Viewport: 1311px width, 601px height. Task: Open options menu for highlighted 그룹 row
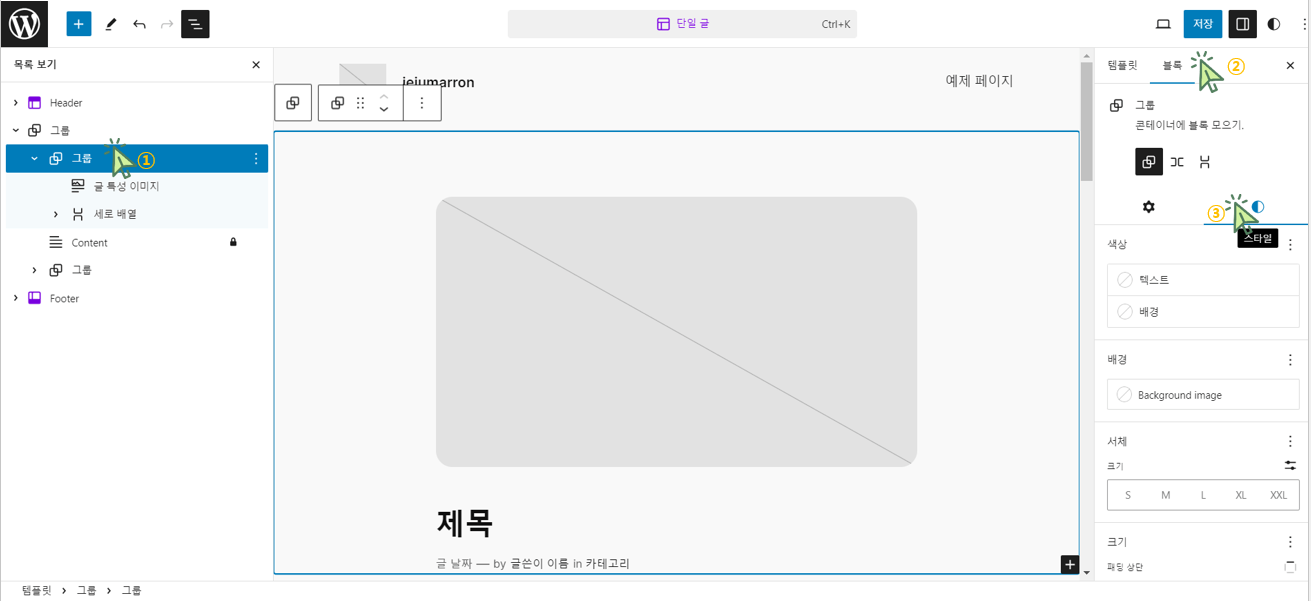pos(256,158)
